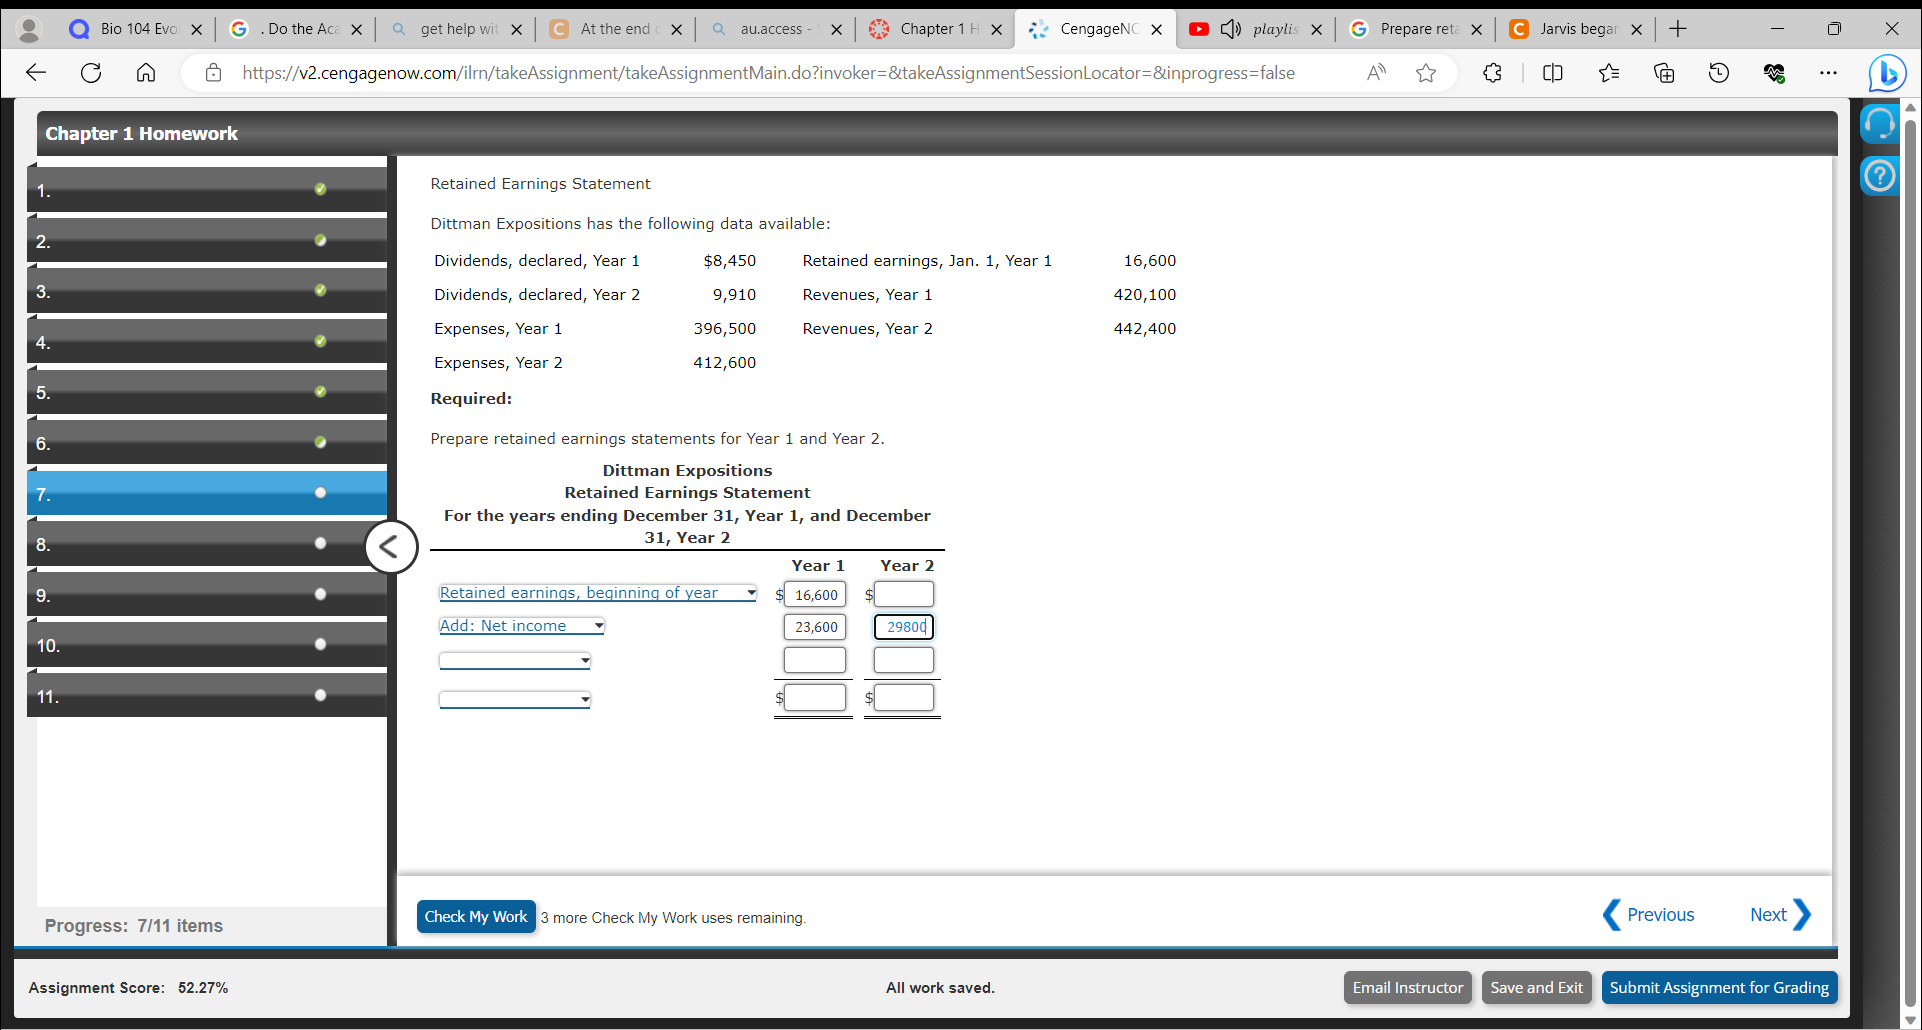Open the Extensions puzzle icon

(x=1492, y=72)
